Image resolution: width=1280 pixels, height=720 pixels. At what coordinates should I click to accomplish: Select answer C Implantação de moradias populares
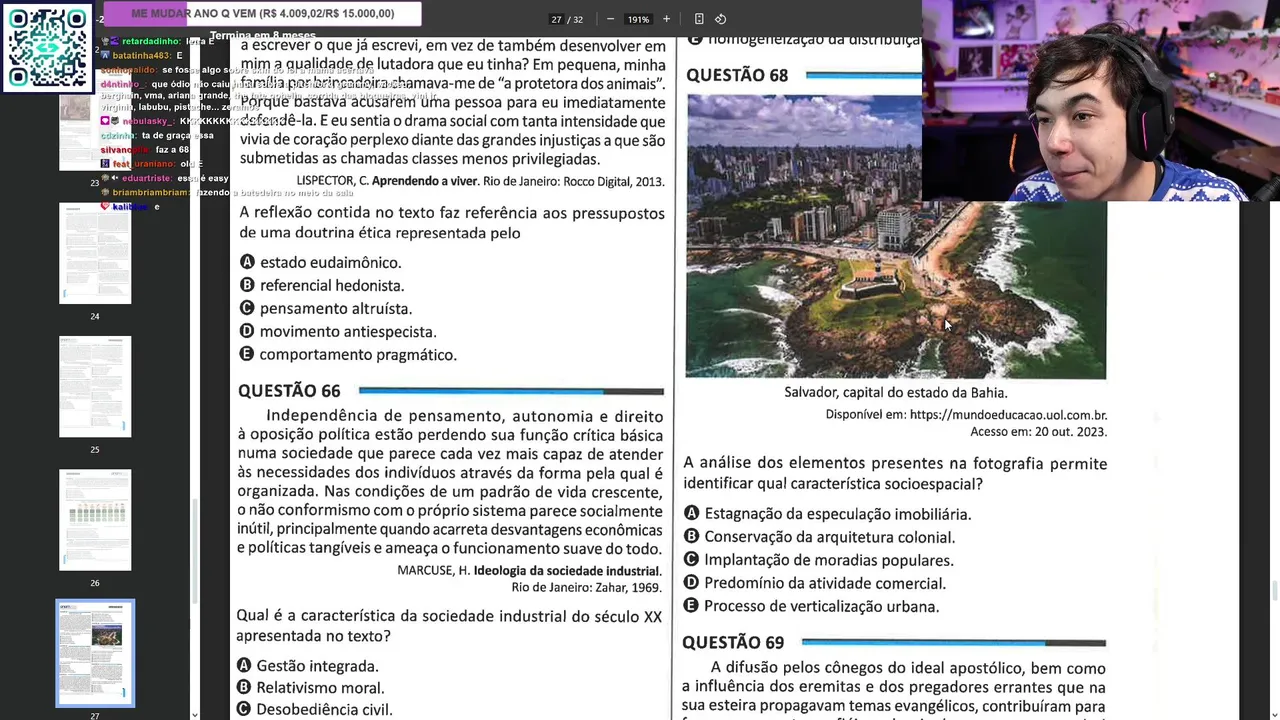point(818,560)
